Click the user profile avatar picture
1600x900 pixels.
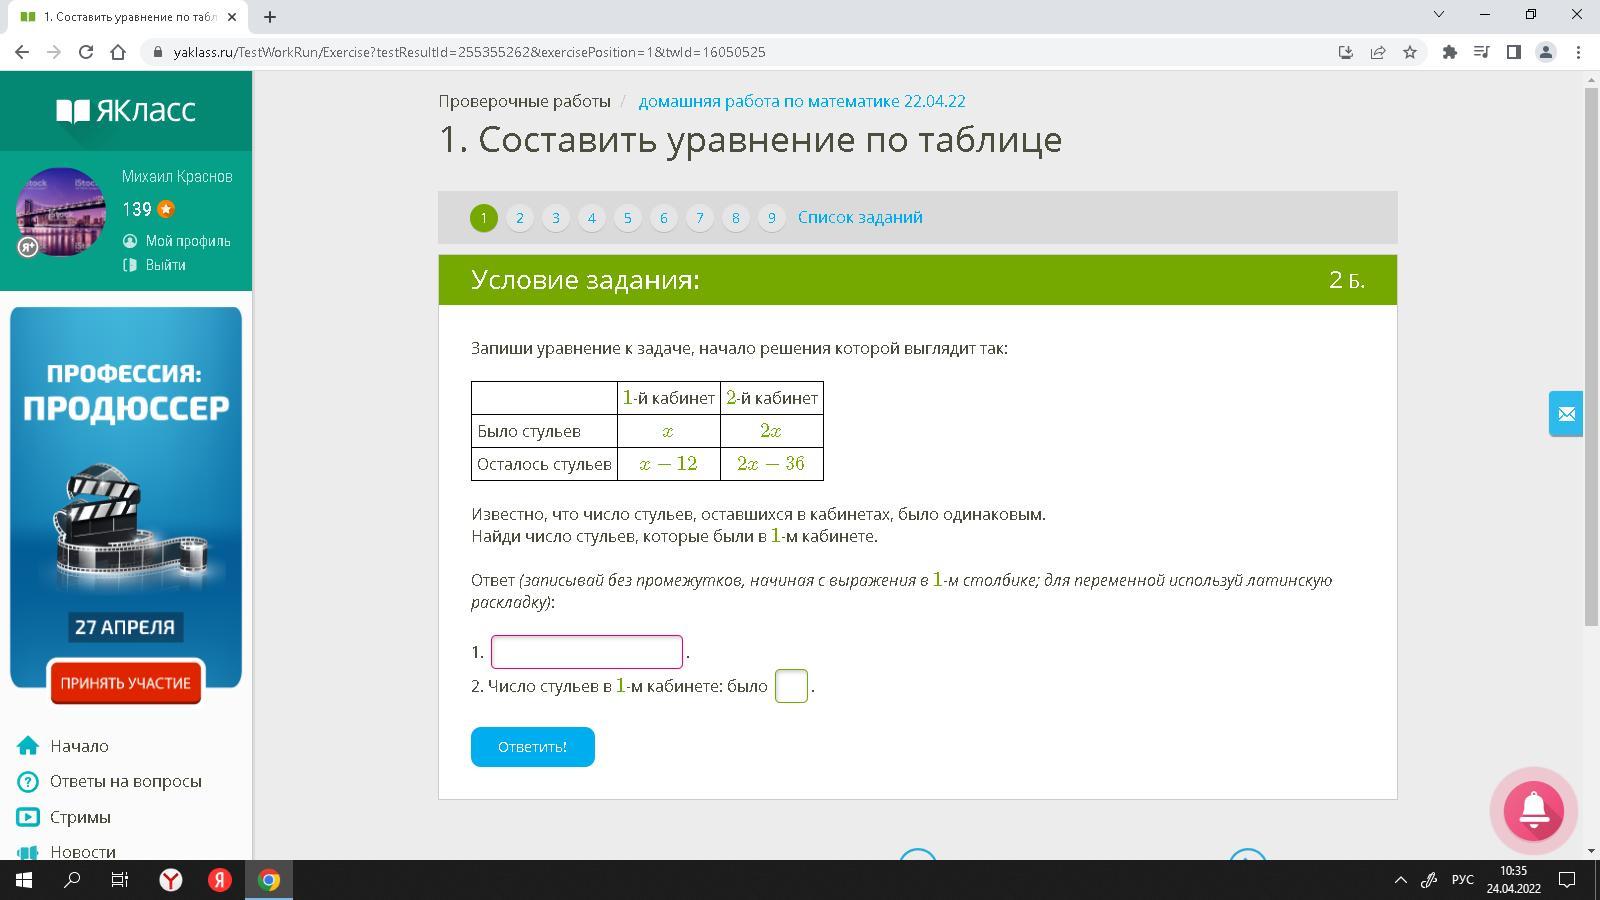[61, 212]
